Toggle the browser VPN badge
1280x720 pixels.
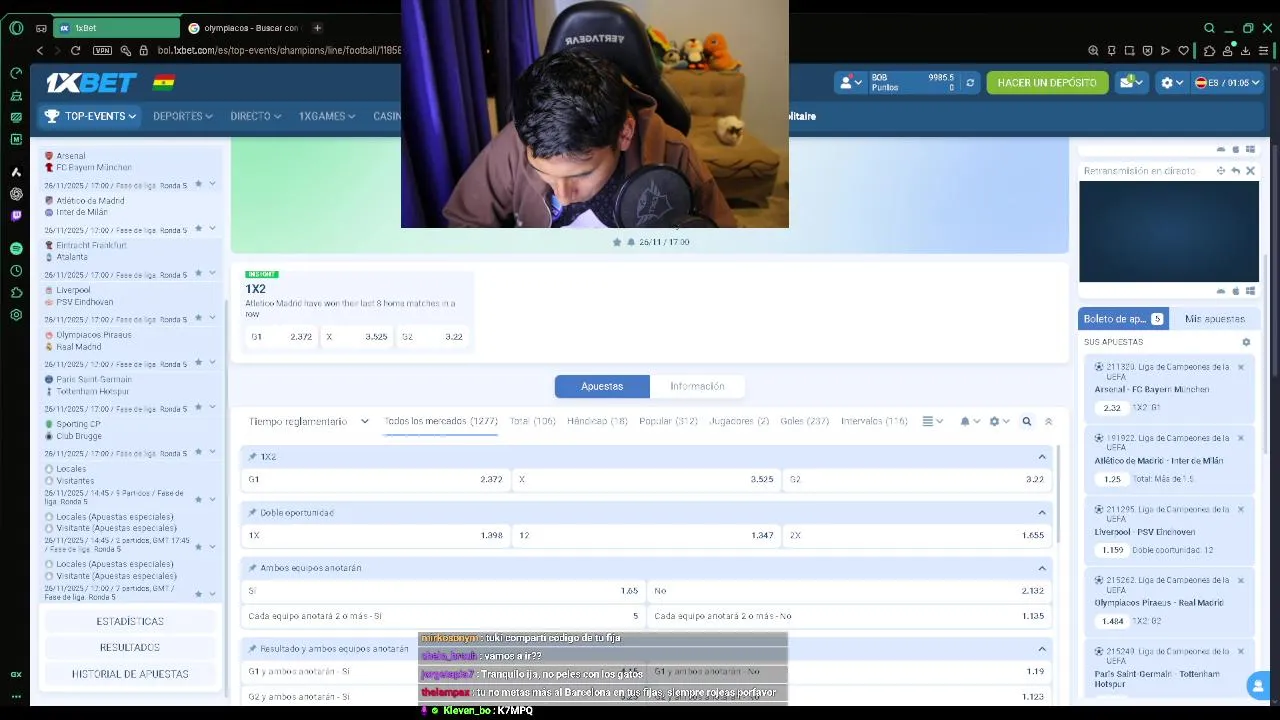[x=102, y=50]
